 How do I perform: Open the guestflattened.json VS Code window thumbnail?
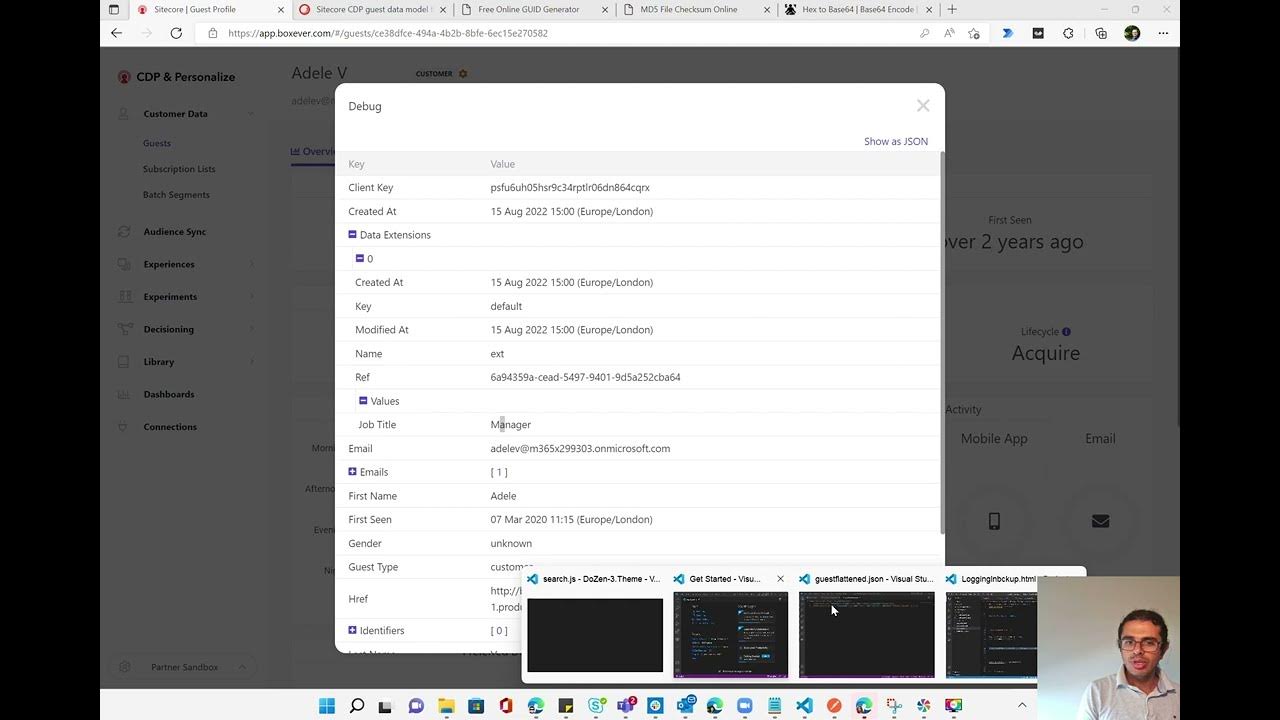point(866,635)
